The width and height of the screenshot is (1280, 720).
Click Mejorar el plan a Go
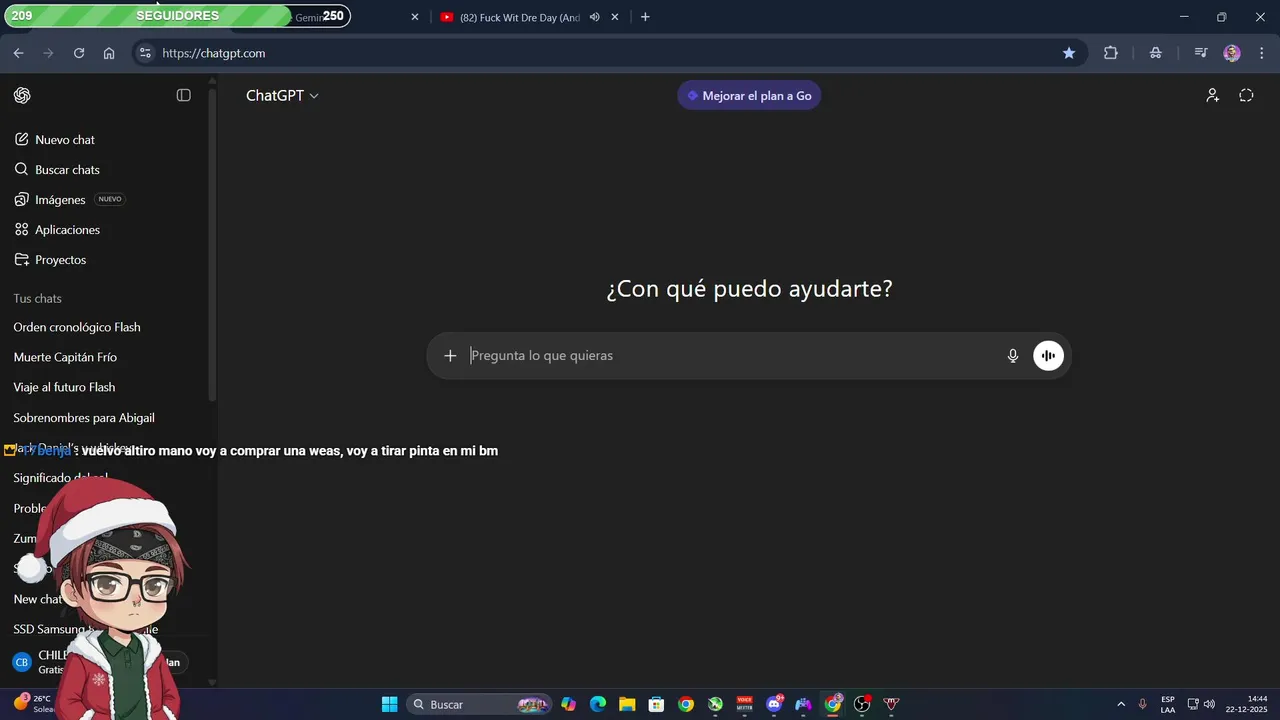749,95
